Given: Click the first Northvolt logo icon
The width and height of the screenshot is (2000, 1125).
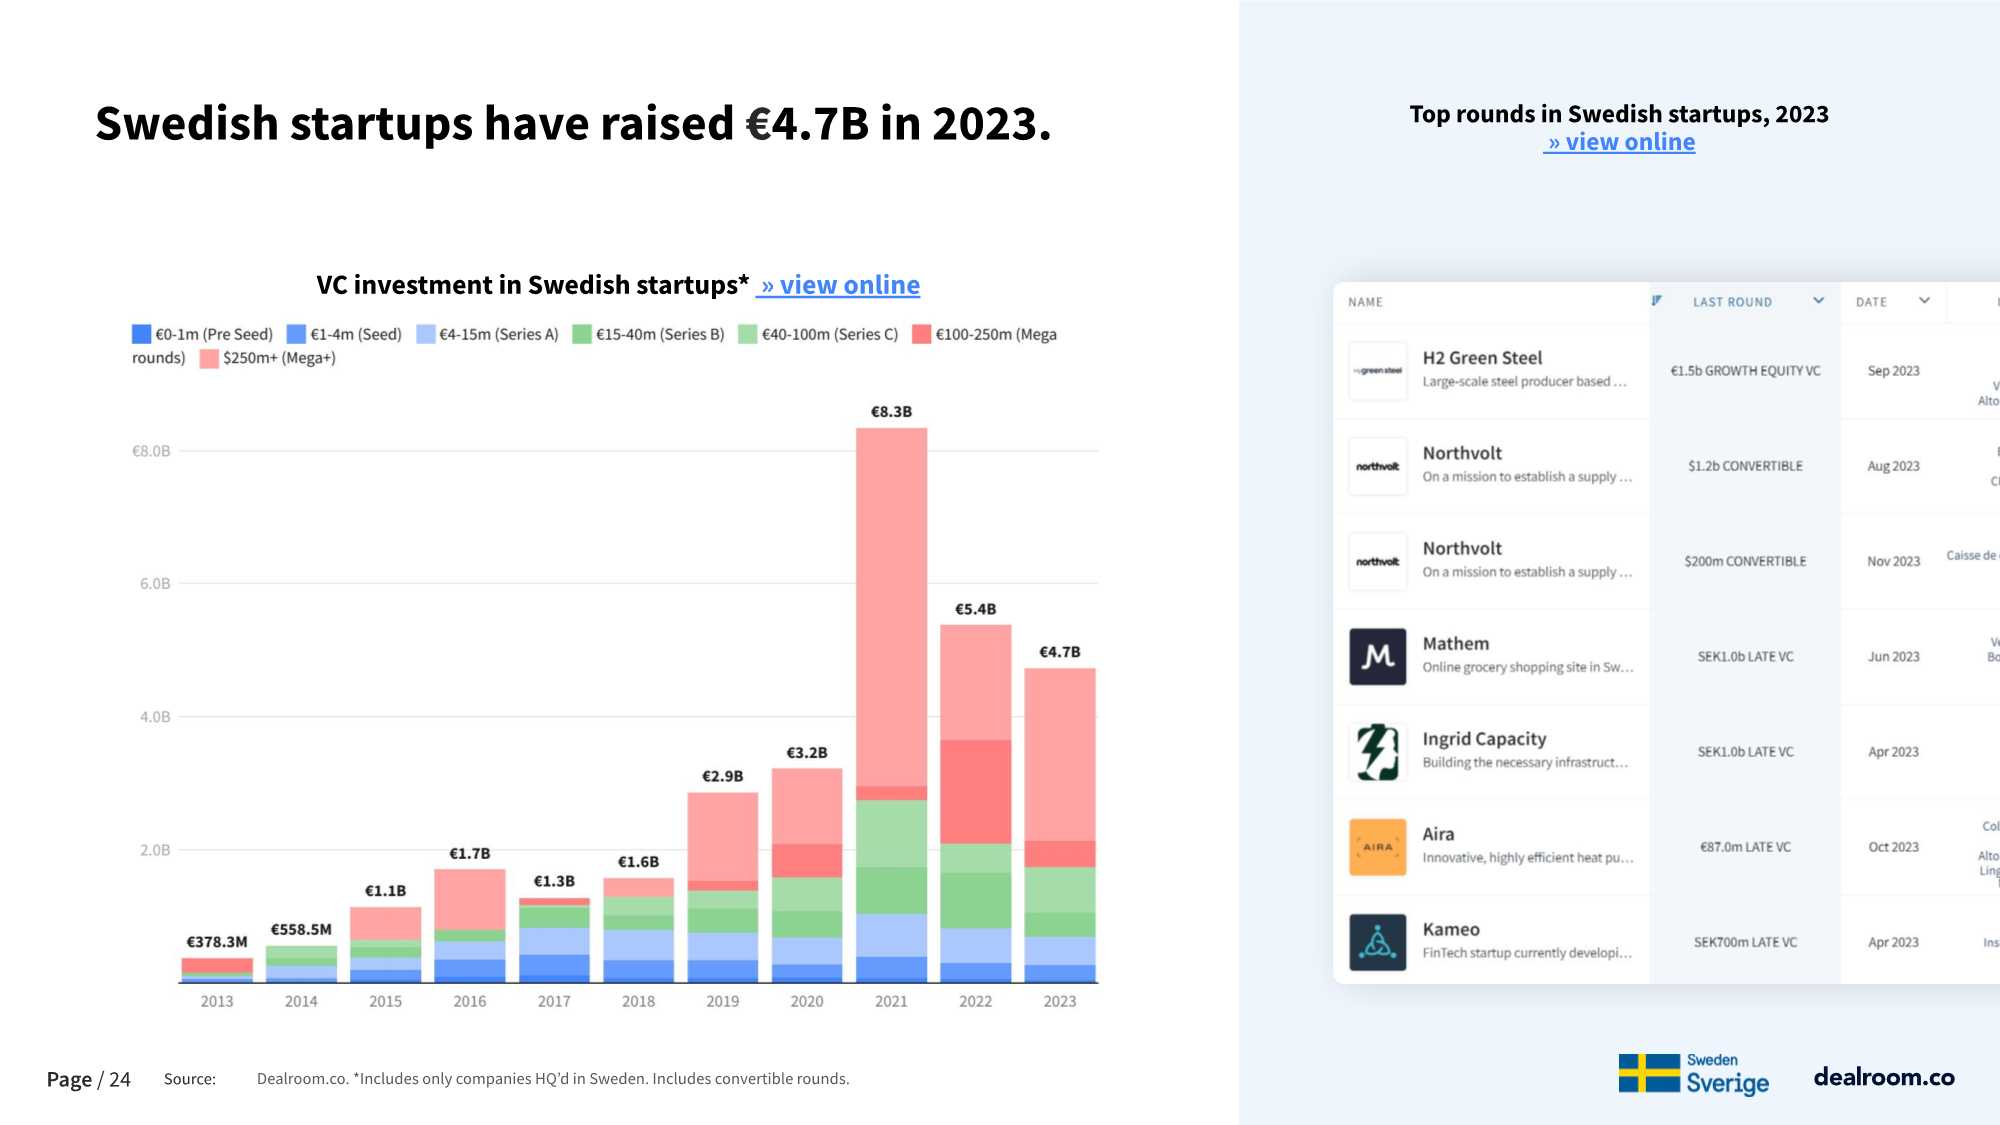Looking at the screenshot, I should pyautogui.click(x=1377, y=467).
